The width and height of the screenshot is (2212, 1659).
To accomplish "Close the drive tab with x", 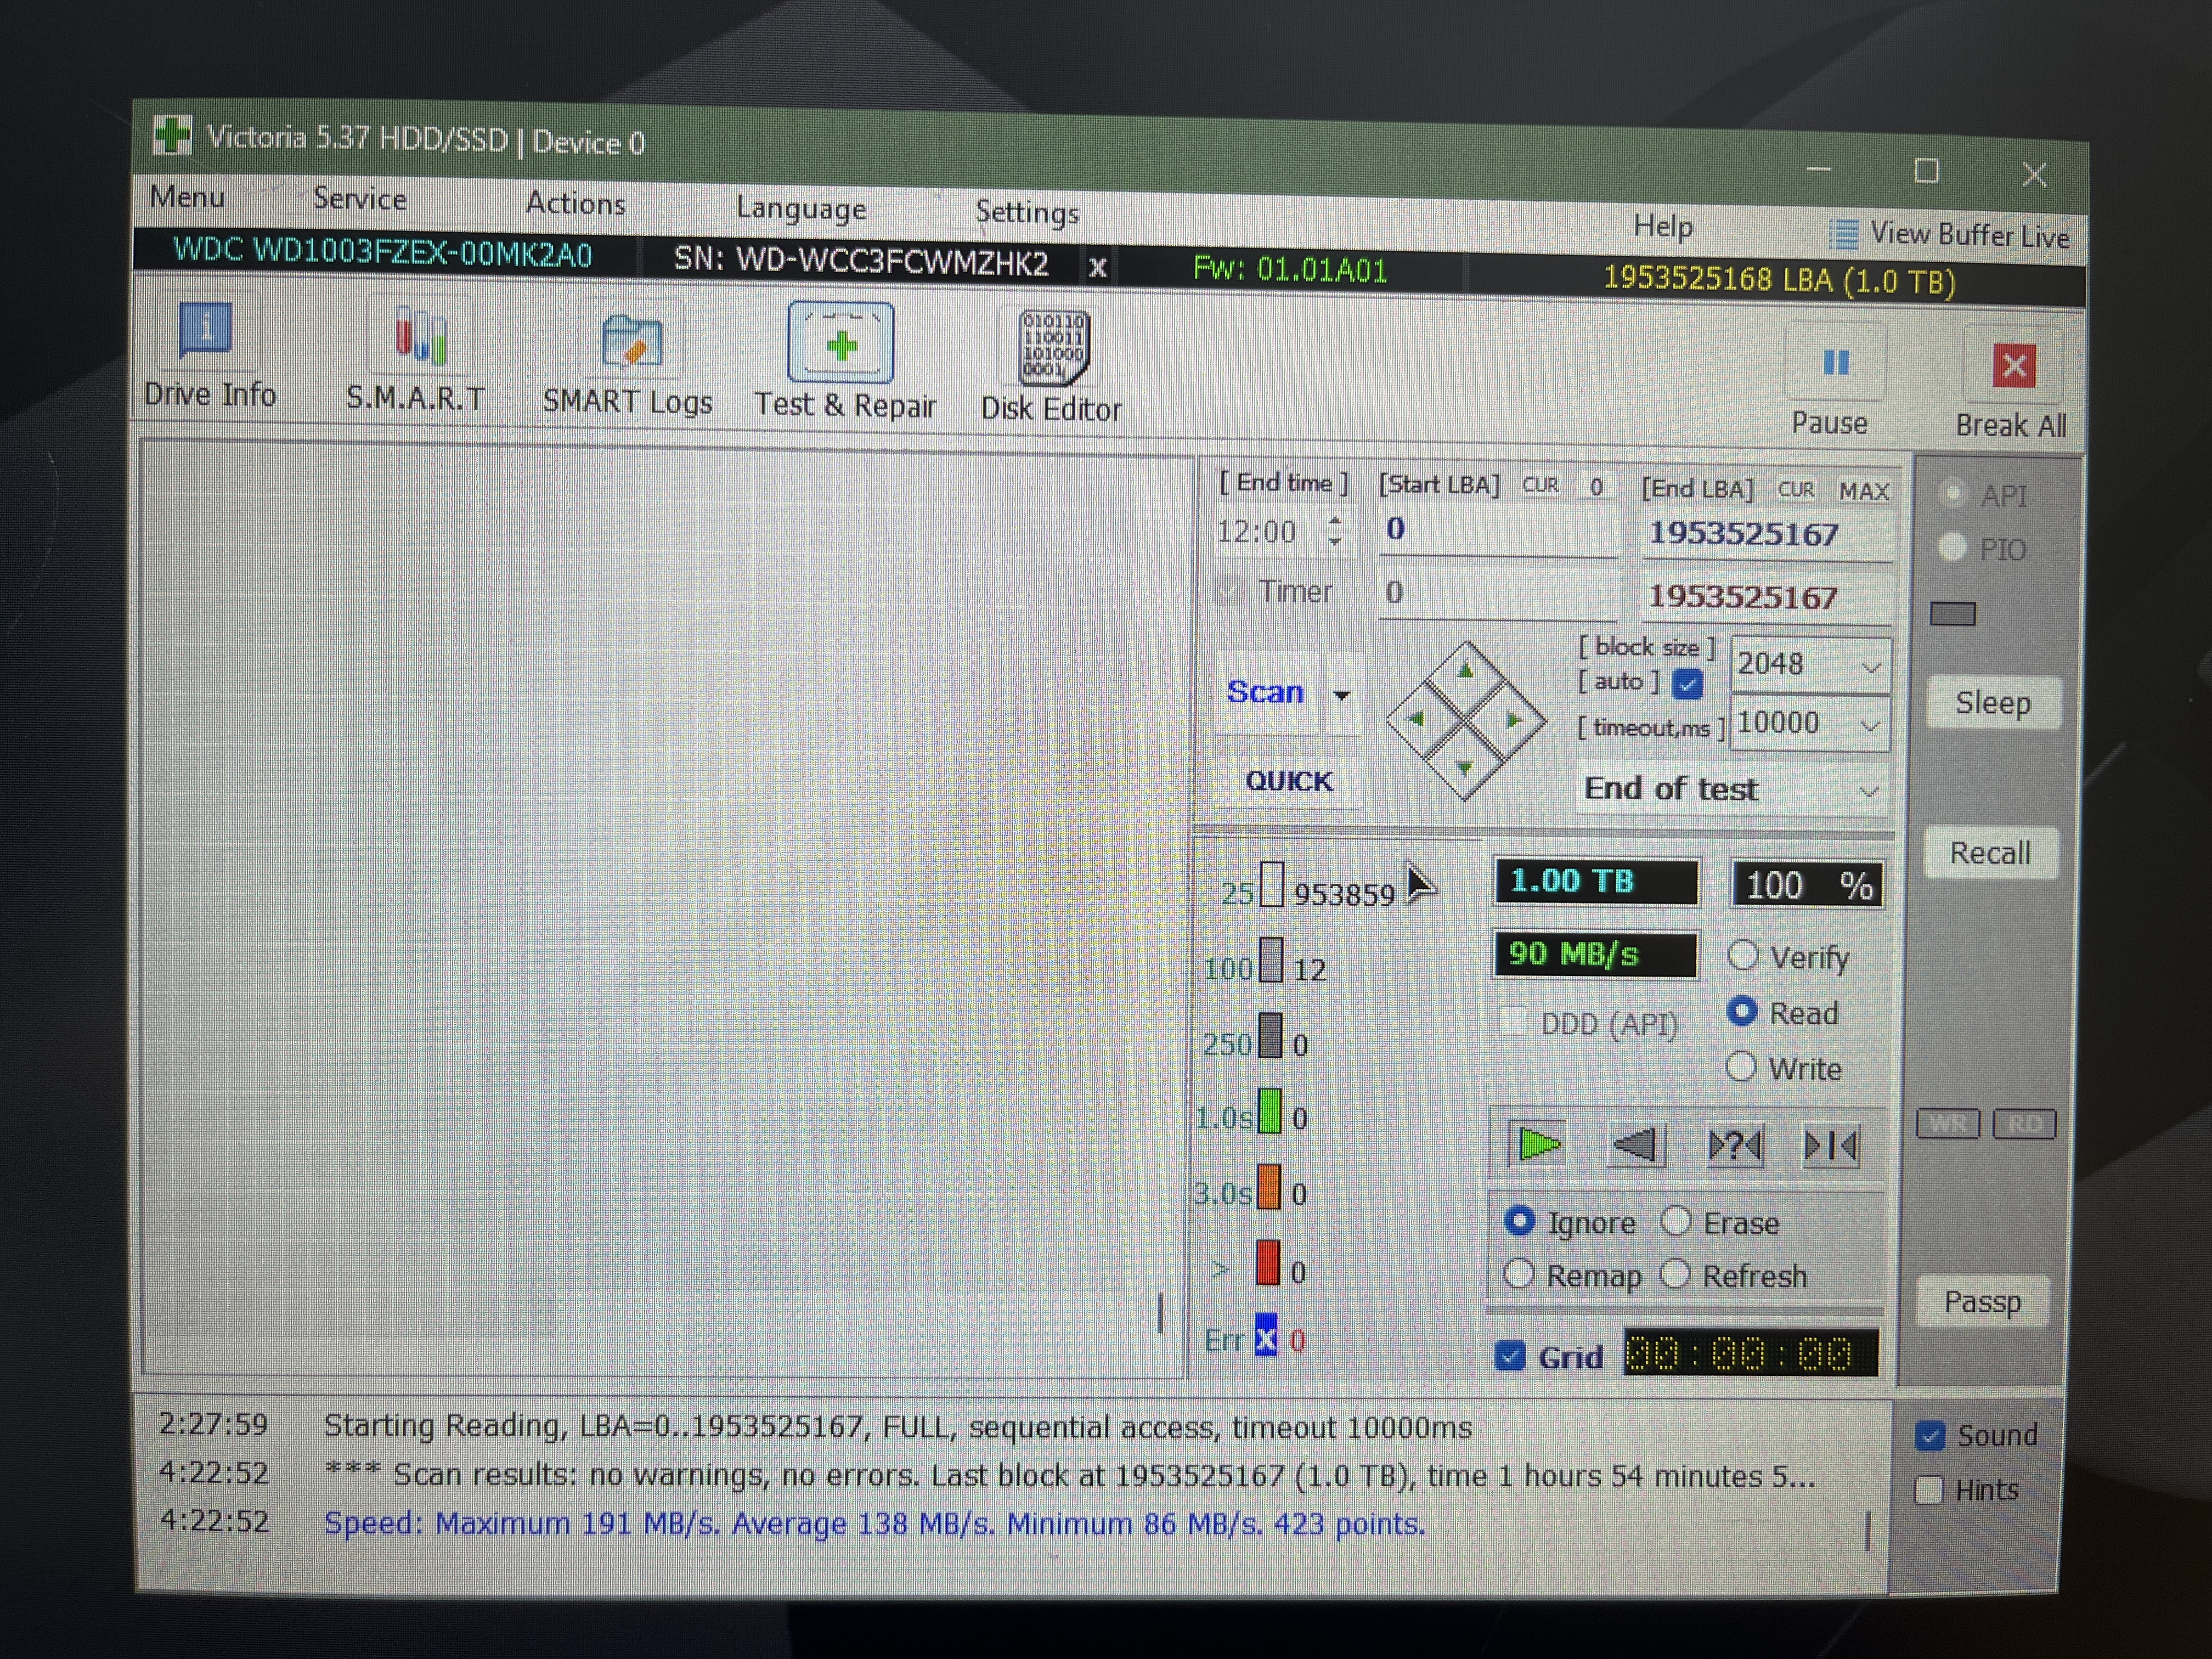I will point(1097,268).
